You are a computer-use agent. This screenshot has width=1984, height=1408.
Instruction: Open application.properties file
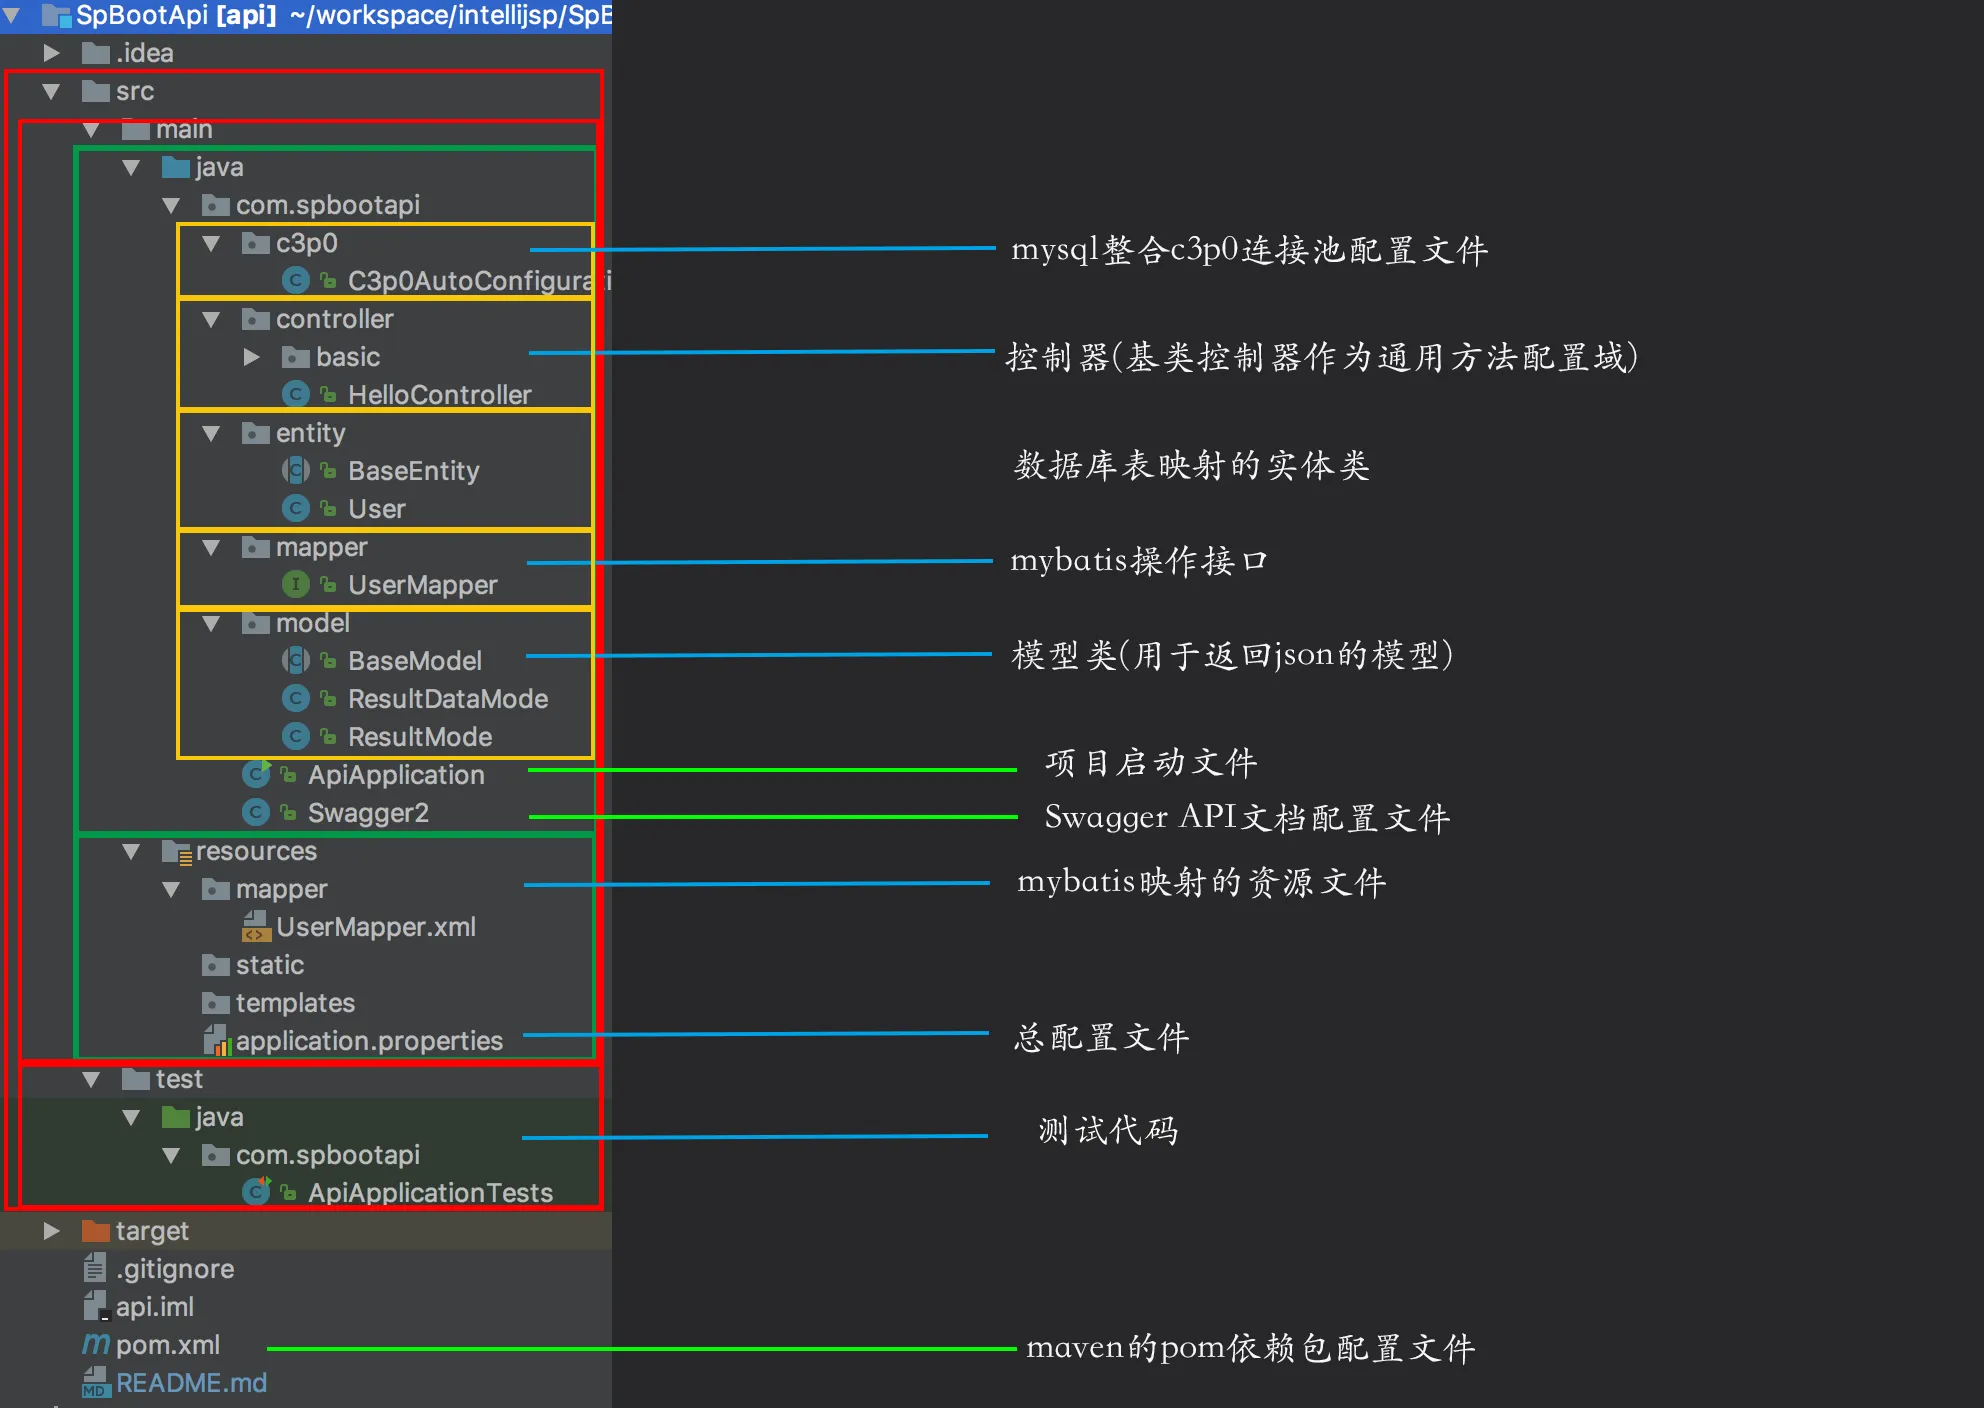coord(369,1041)
